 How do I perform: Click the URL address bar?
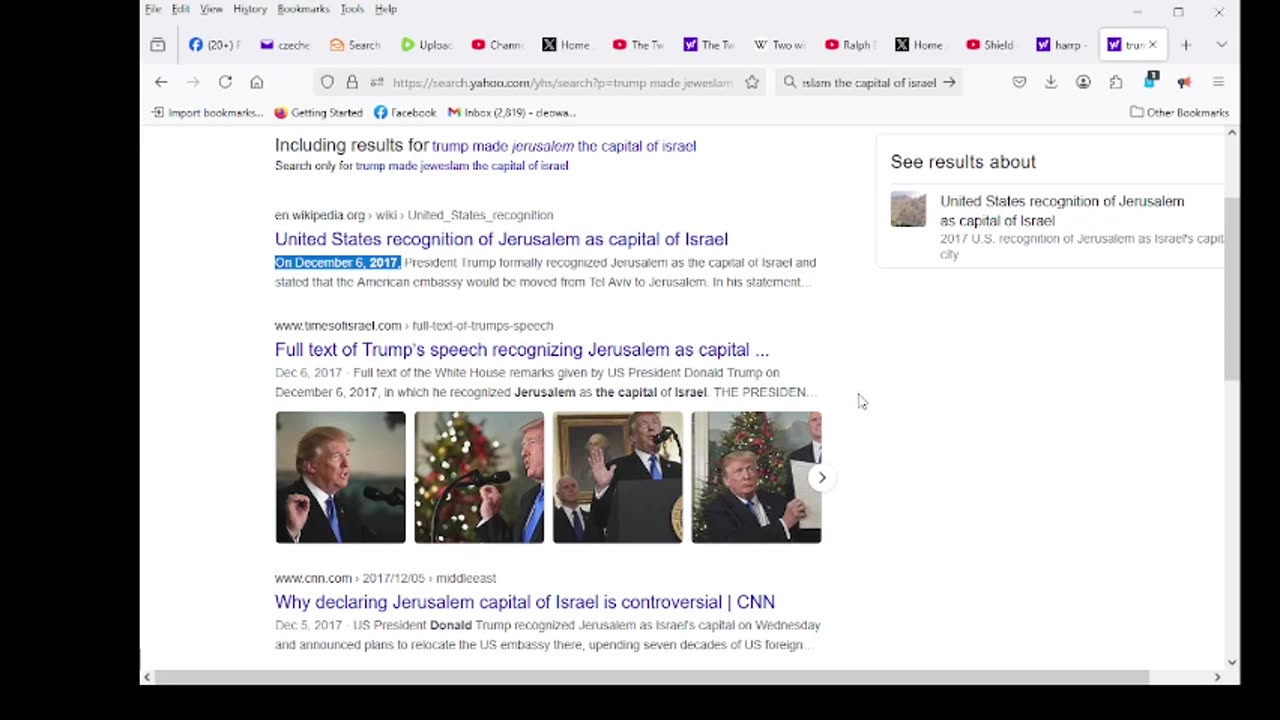pos(562,82)
